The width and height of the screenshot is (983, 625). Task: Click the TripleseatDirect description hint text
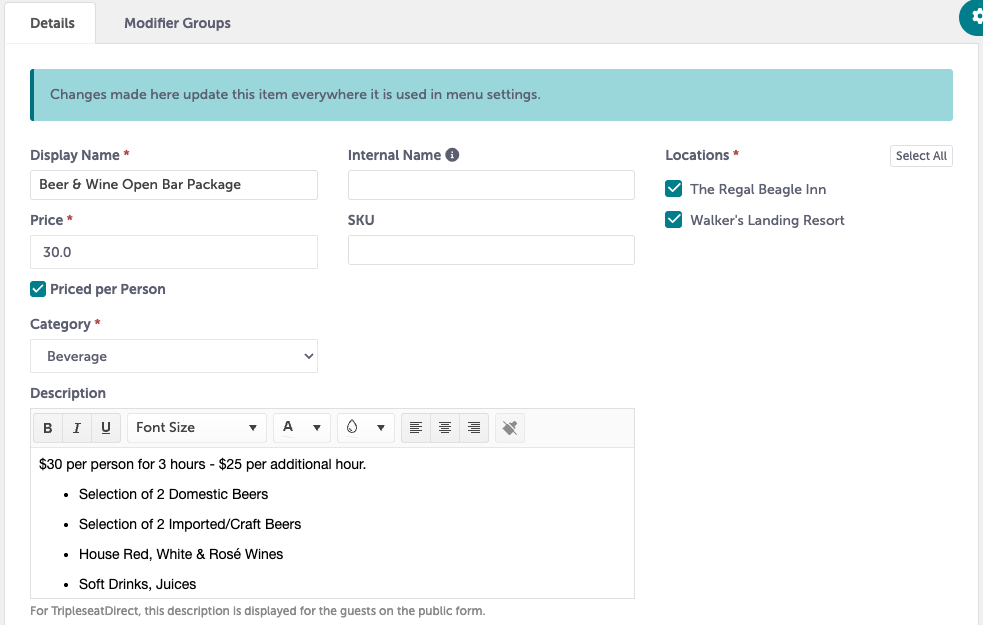click(x=258, y=611)
